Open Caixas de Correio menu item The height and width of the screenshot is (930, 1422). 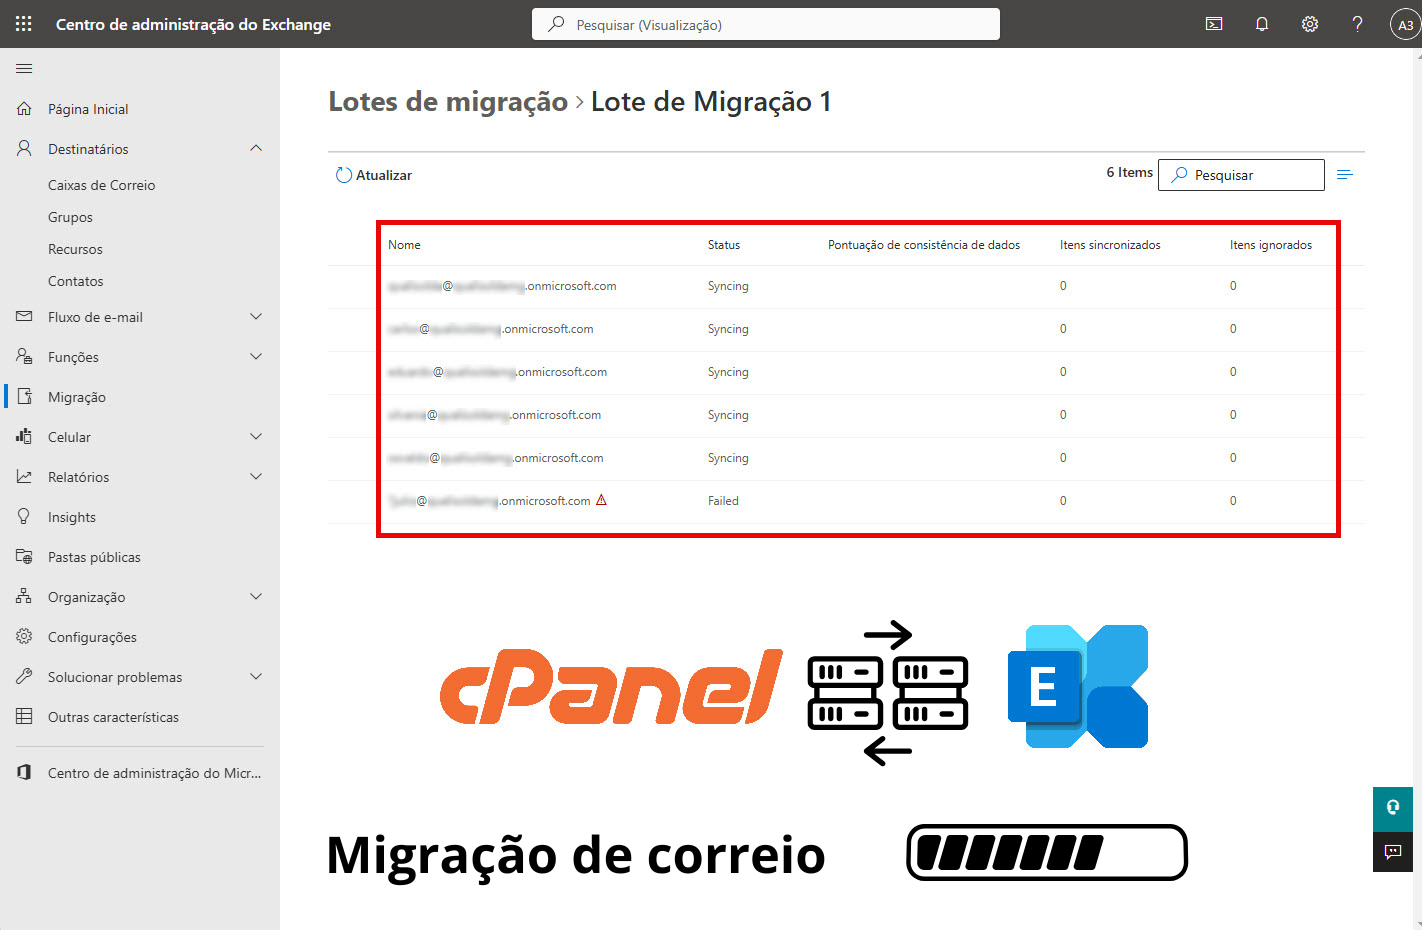pos(101,185)
